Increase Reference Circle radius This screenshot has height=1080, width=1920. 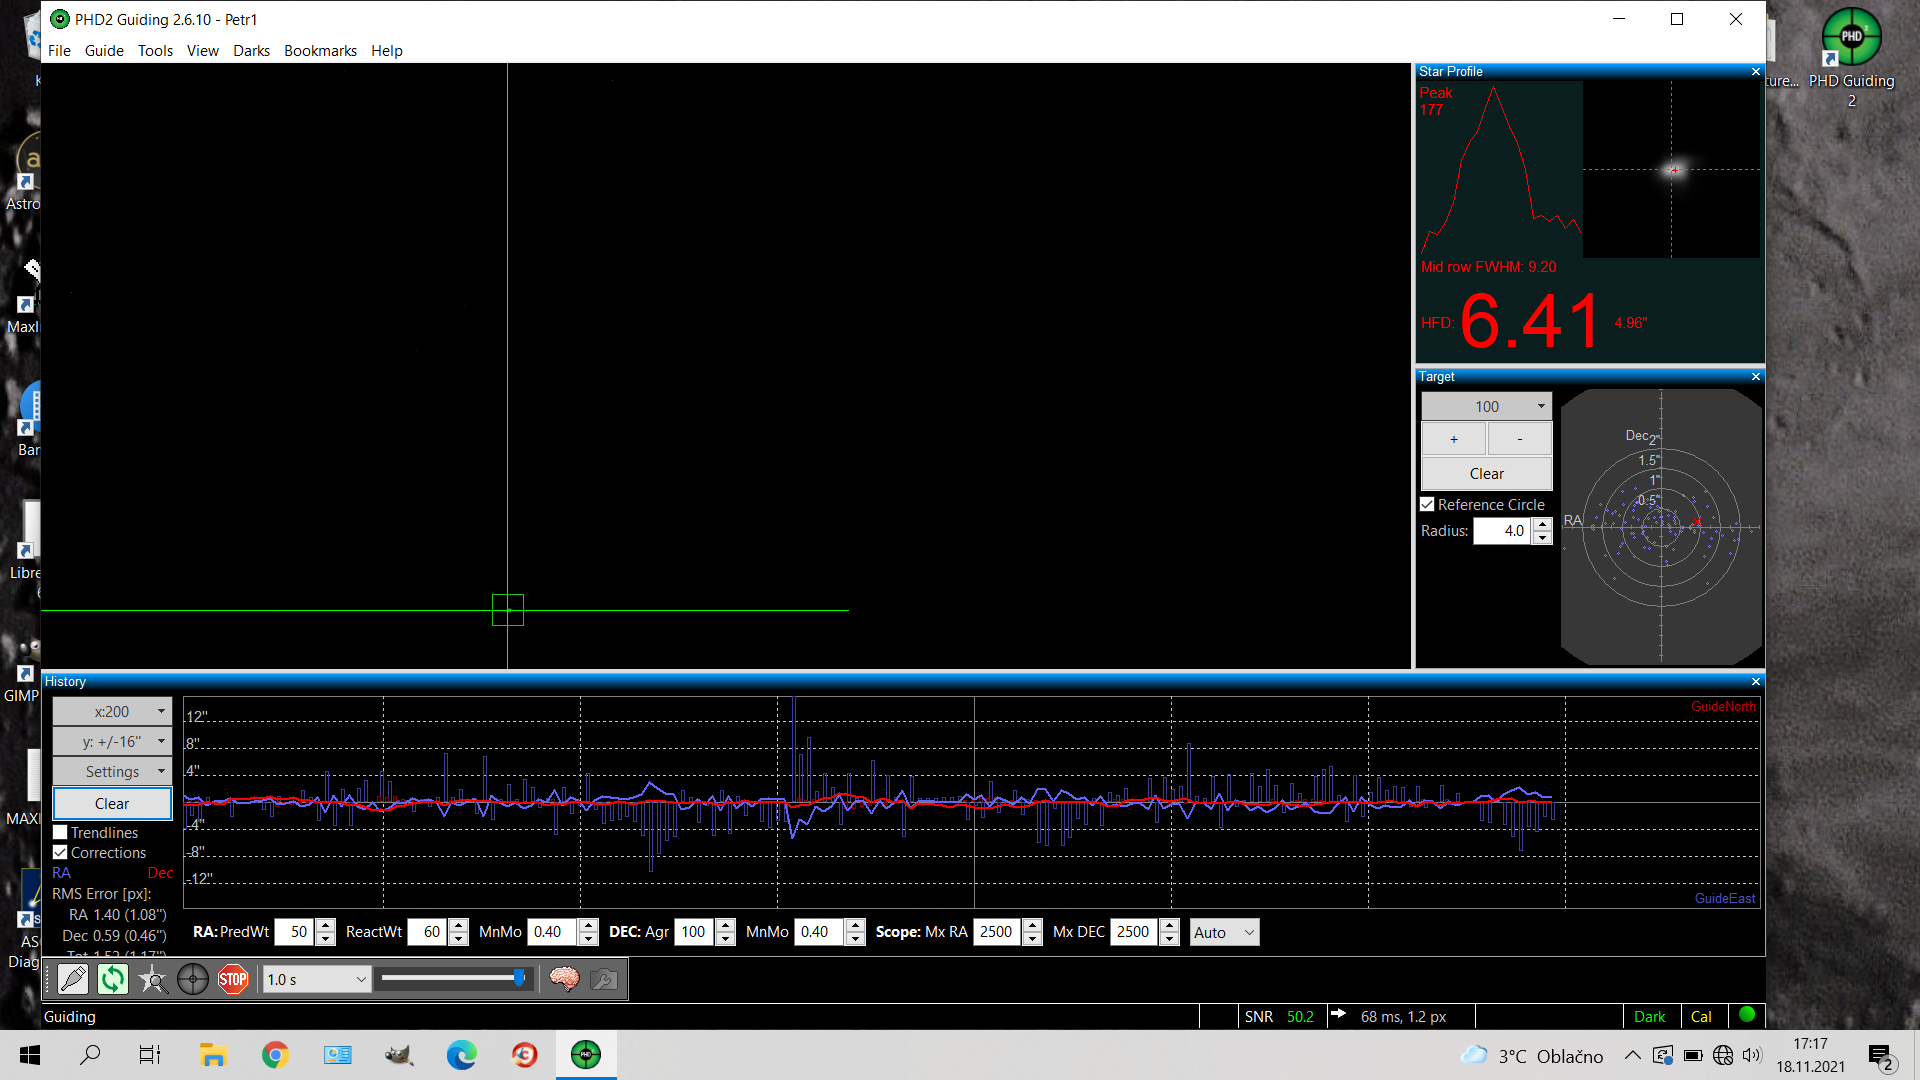point(1542,525)
